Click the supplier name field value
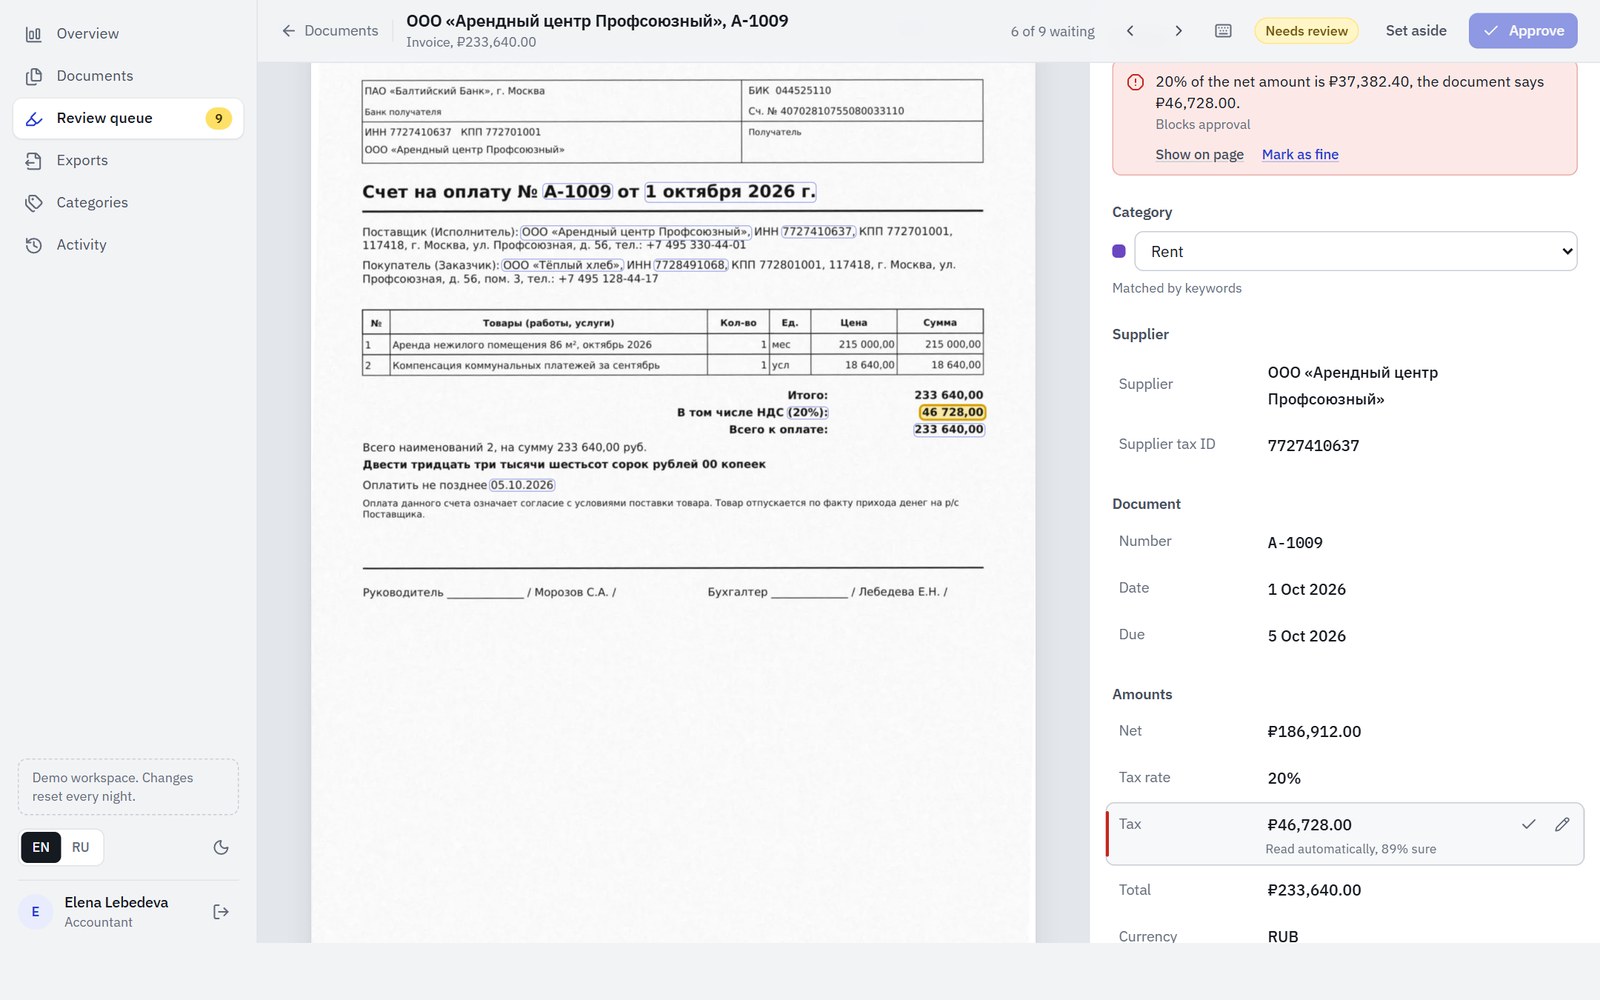 click(1353, 386)
